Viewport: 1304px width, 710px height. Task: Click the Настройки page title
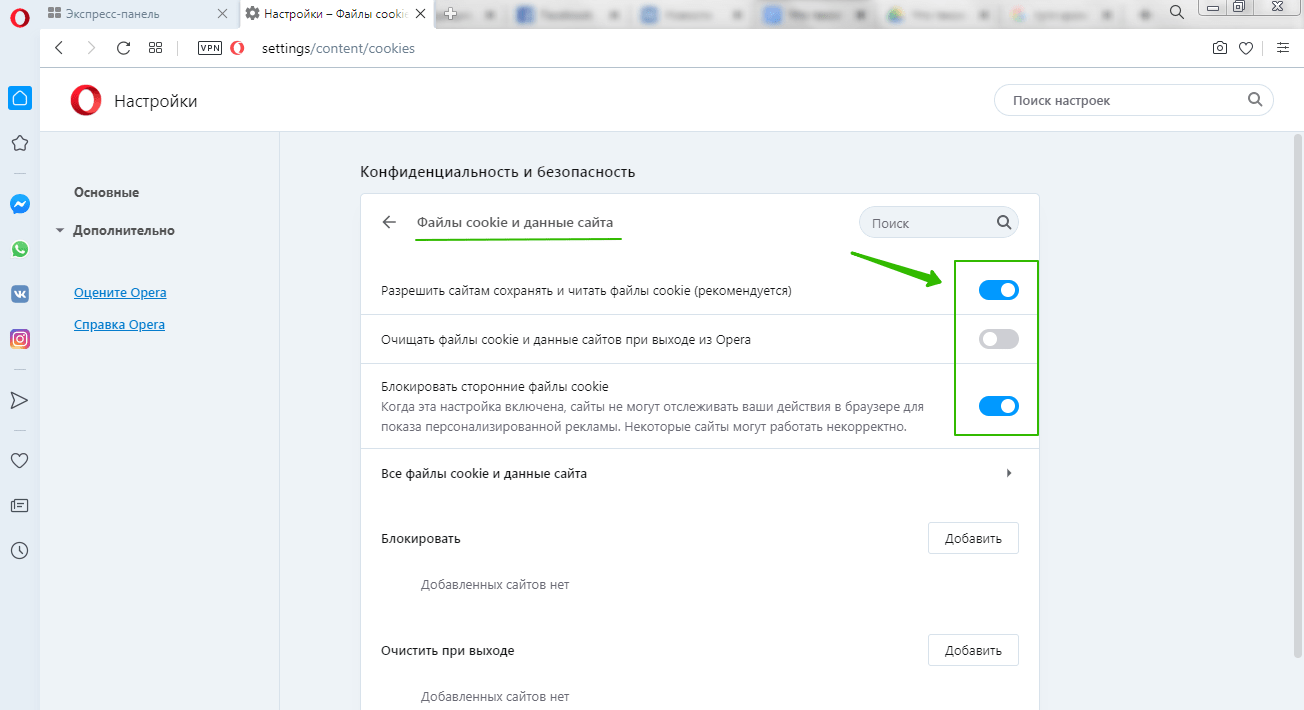click(155, 101)
